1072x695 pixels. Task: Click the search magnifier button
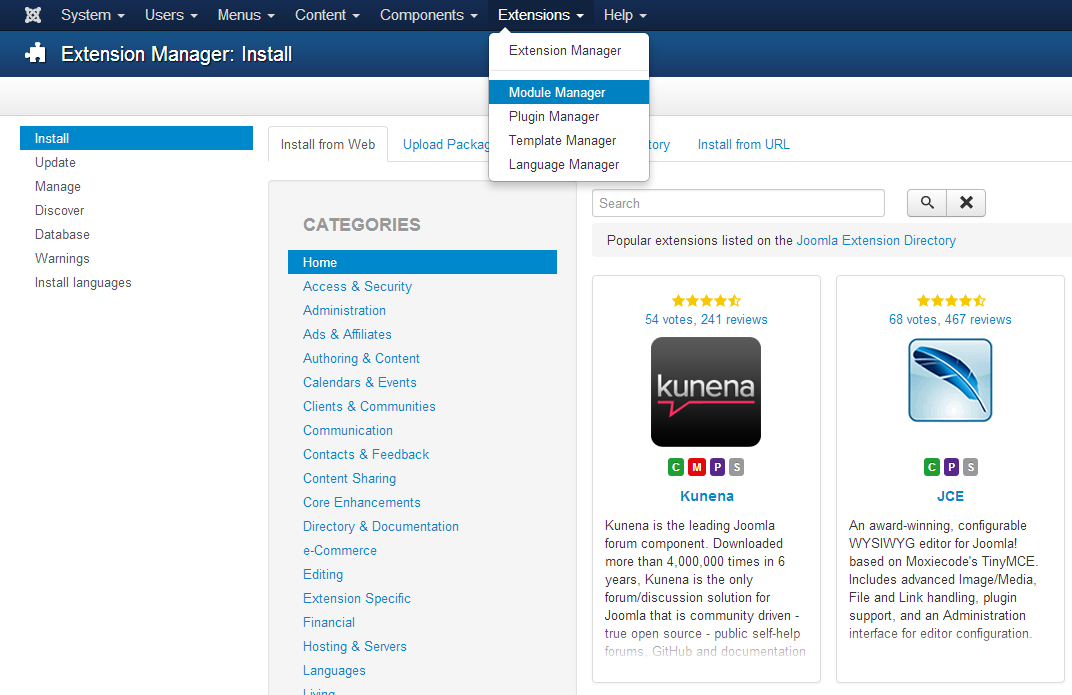927,203
